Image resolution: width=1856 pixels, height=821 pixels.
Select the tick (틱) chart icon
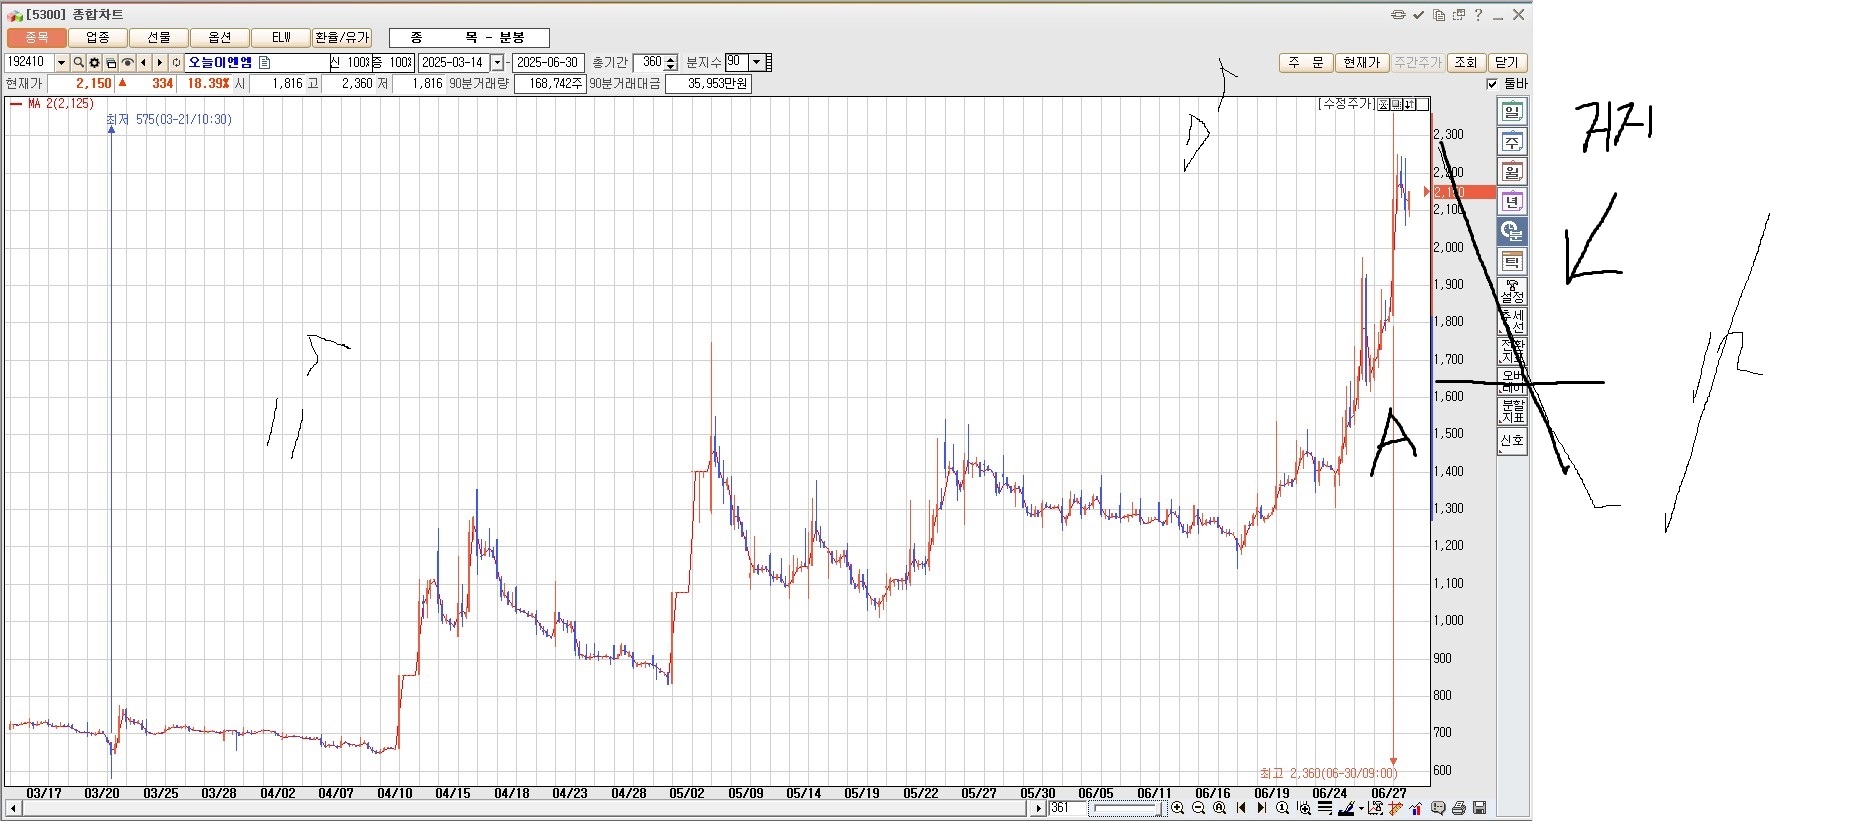click(x=1511, y=262)
